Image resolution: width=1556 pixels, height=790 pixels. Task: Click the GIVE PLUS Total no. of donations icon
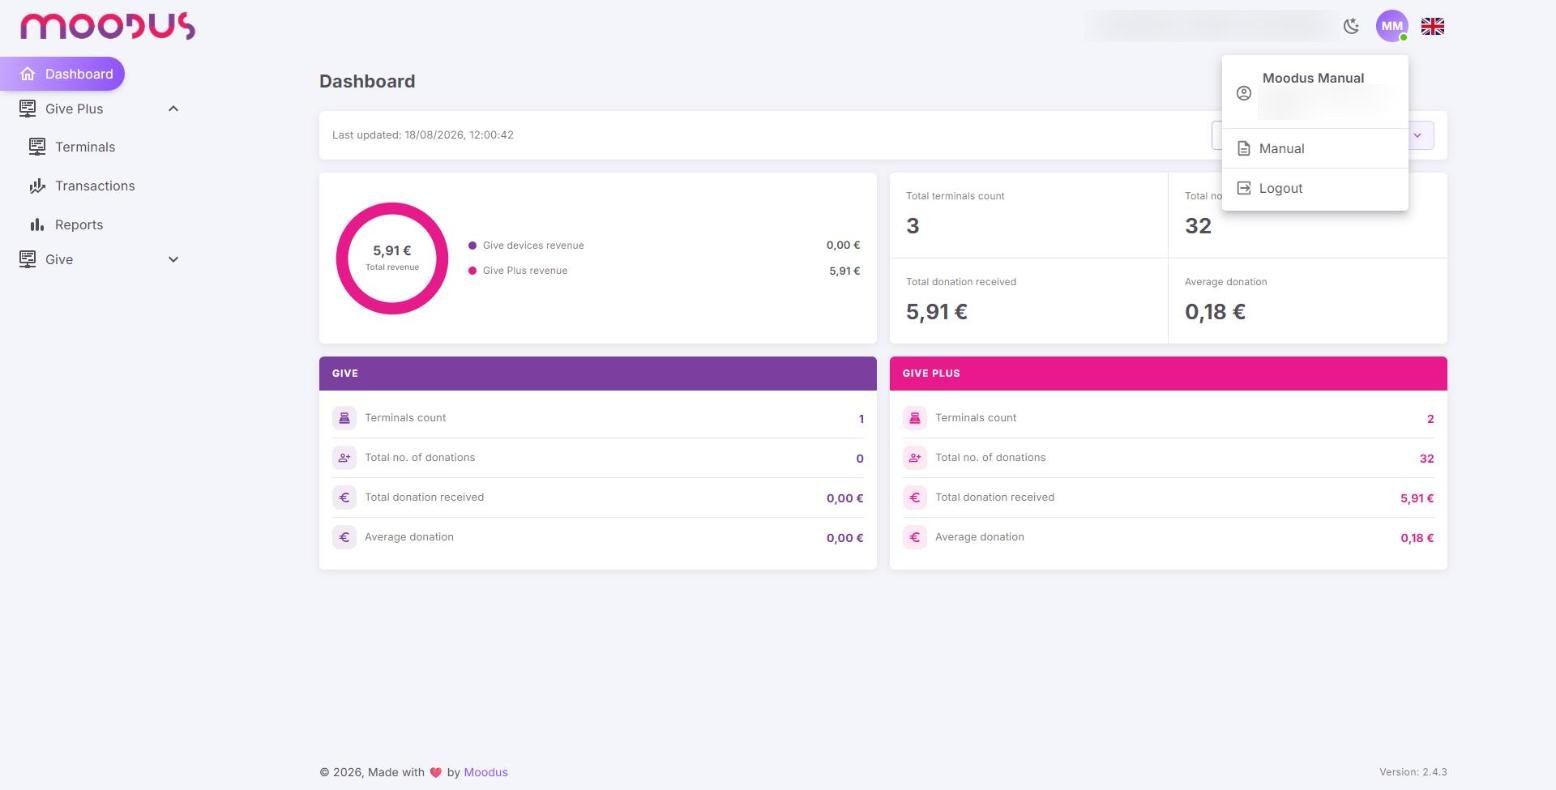[x=914, y=458]
